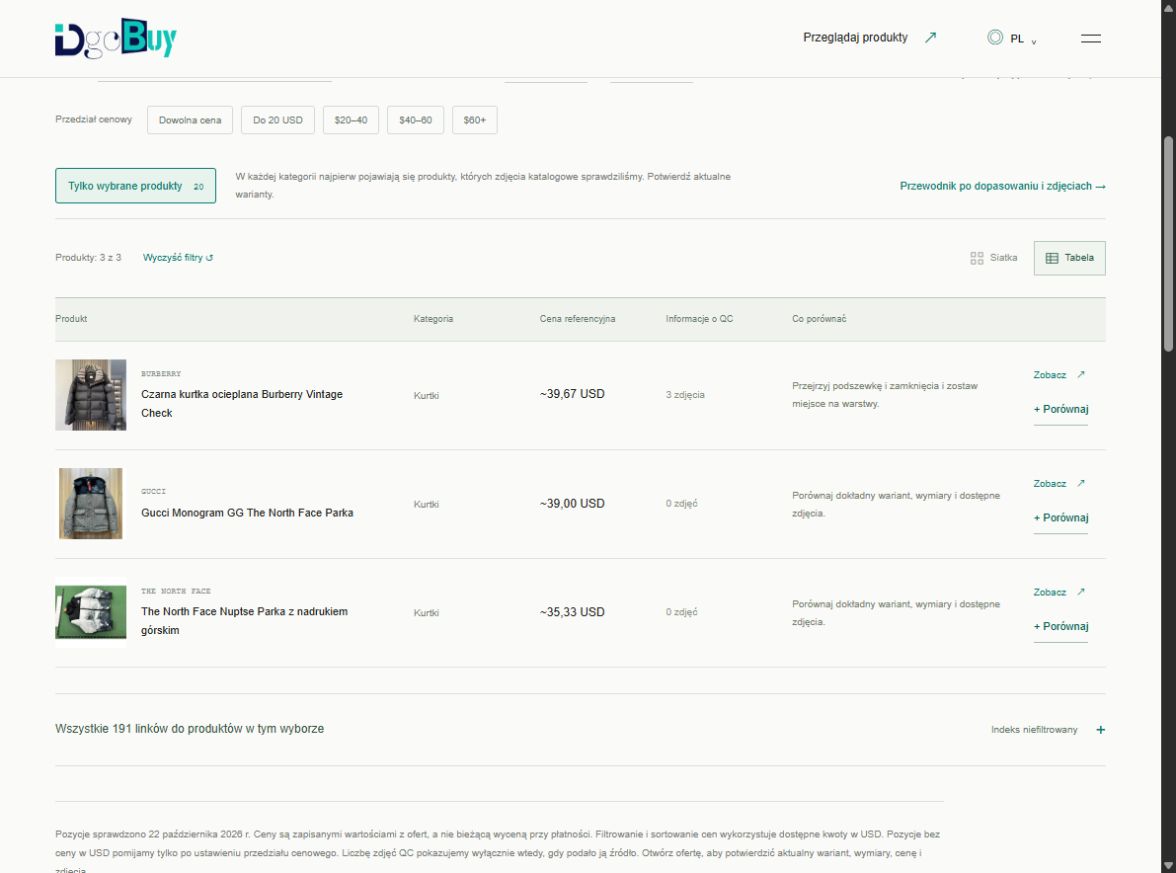Click the ~39,67 USD price cell

[x=572, y=394]
